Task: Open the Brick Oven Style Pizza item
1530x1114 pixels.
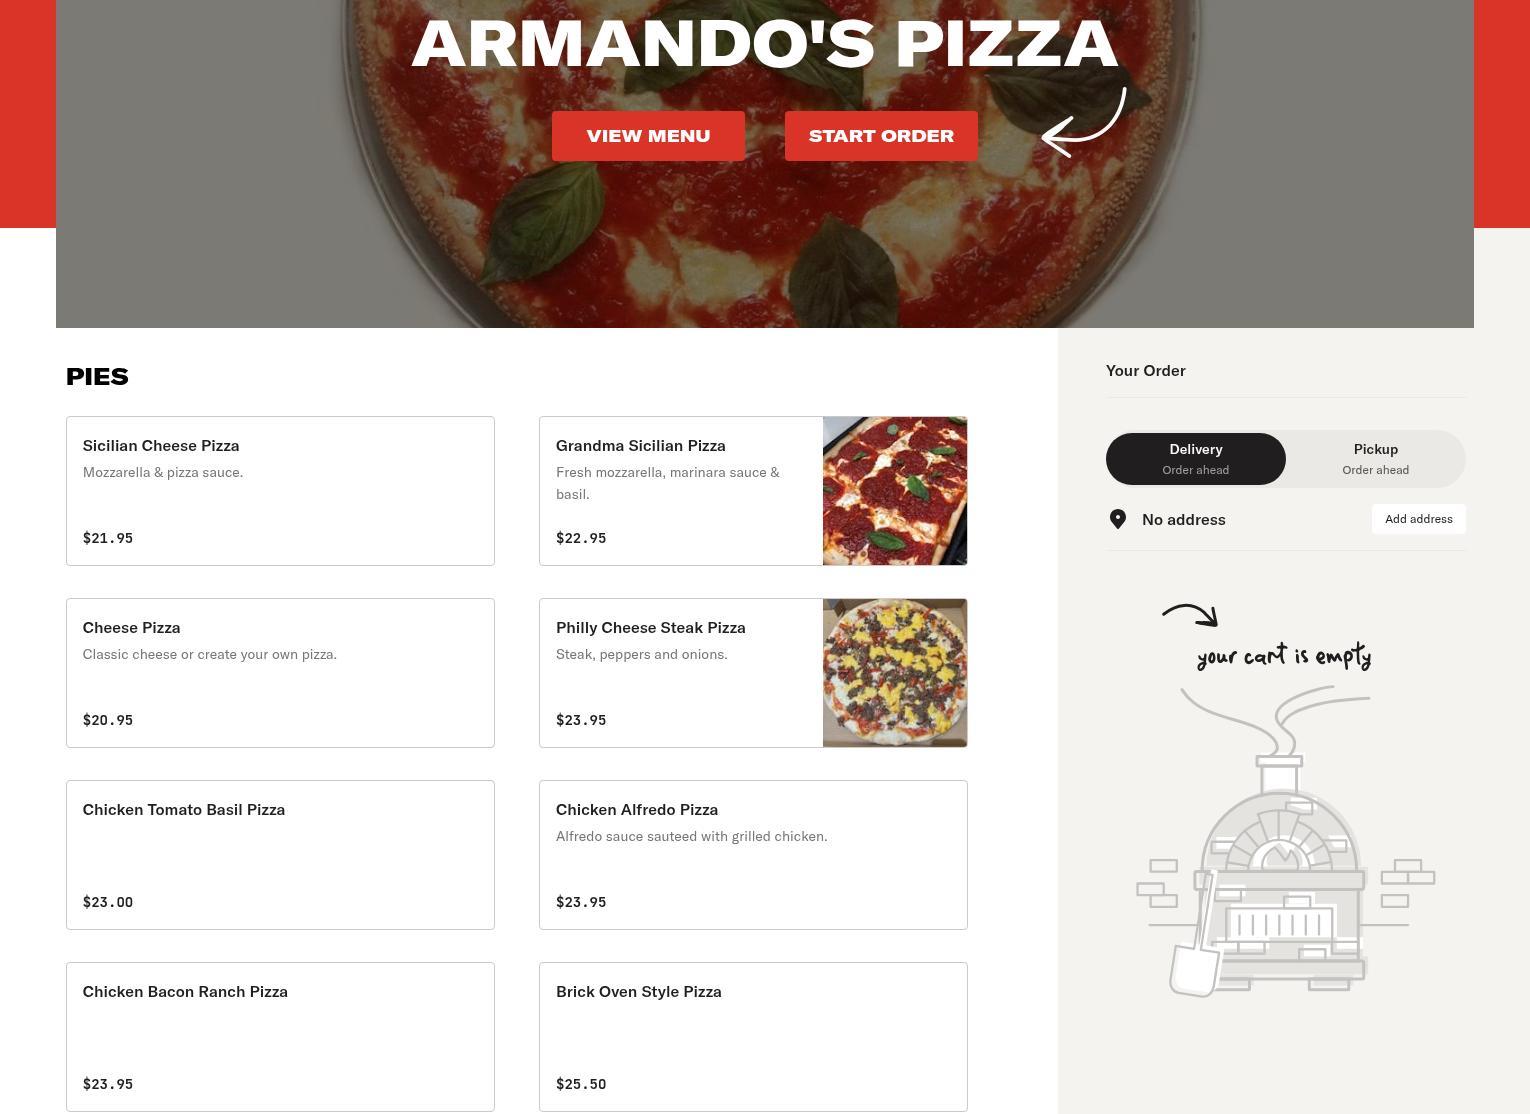Action: click(x=753, y=1037)
